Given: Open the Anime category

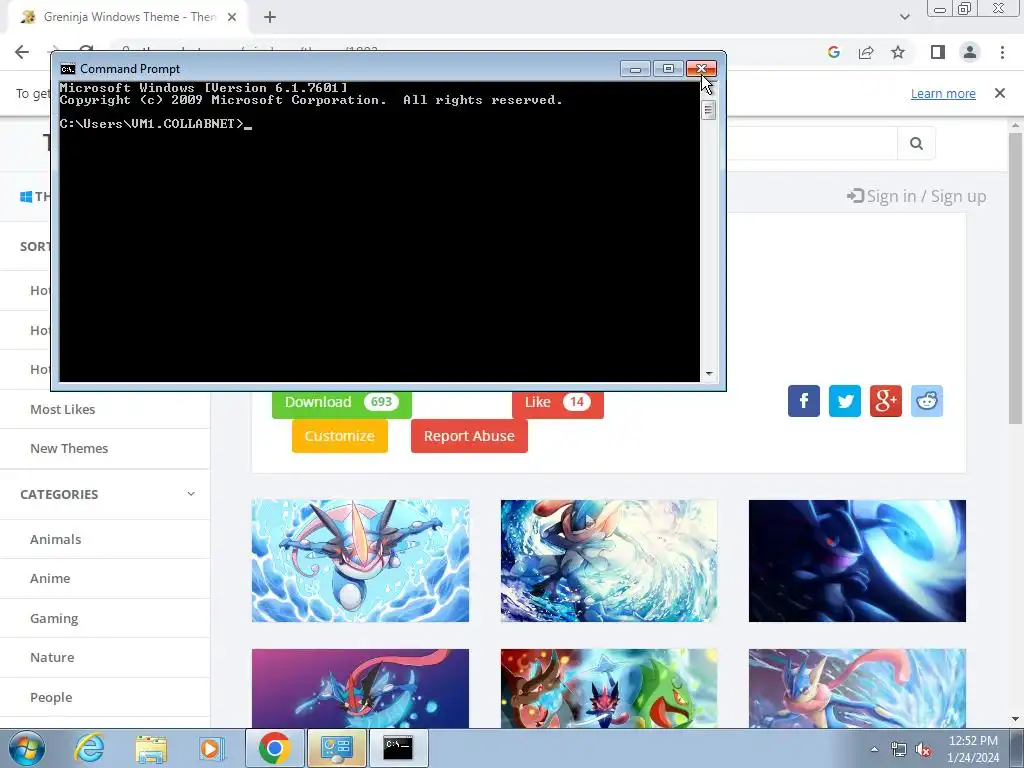Looking at the screenshot, I should click(50, 579).
